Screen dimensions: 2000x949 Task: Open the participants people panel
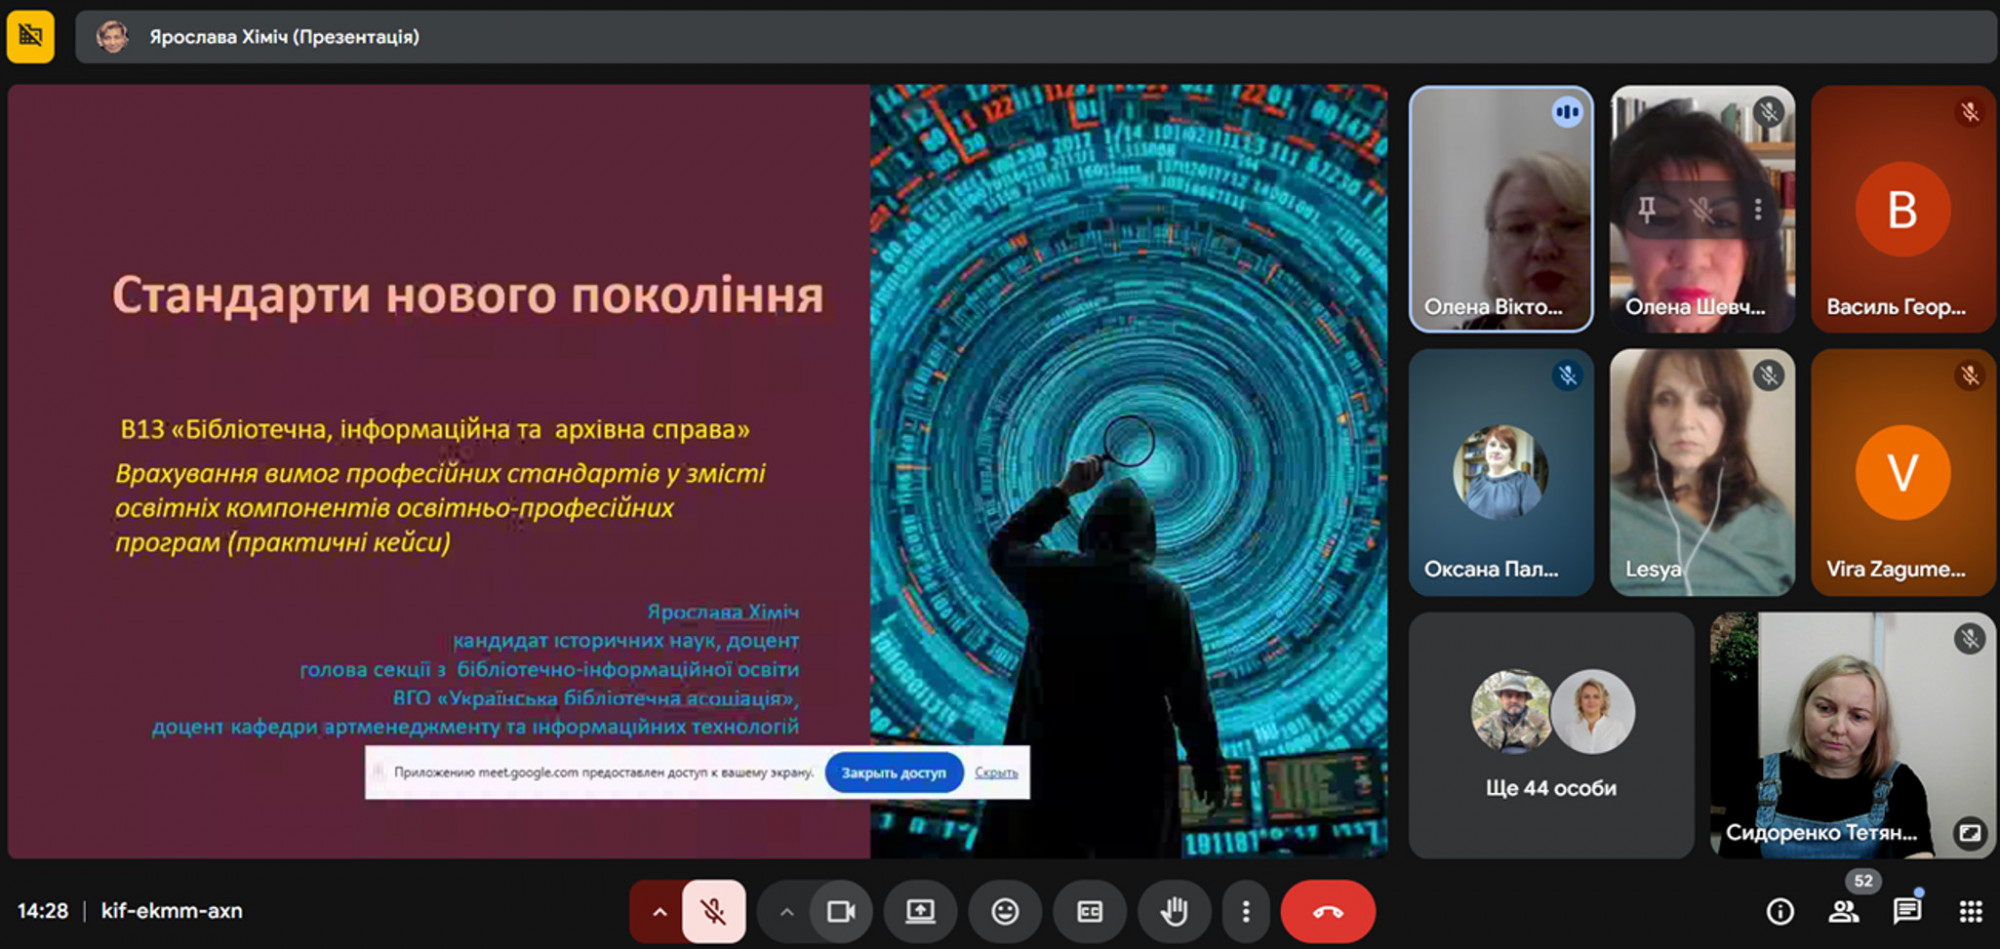(x=1843, y=911)
